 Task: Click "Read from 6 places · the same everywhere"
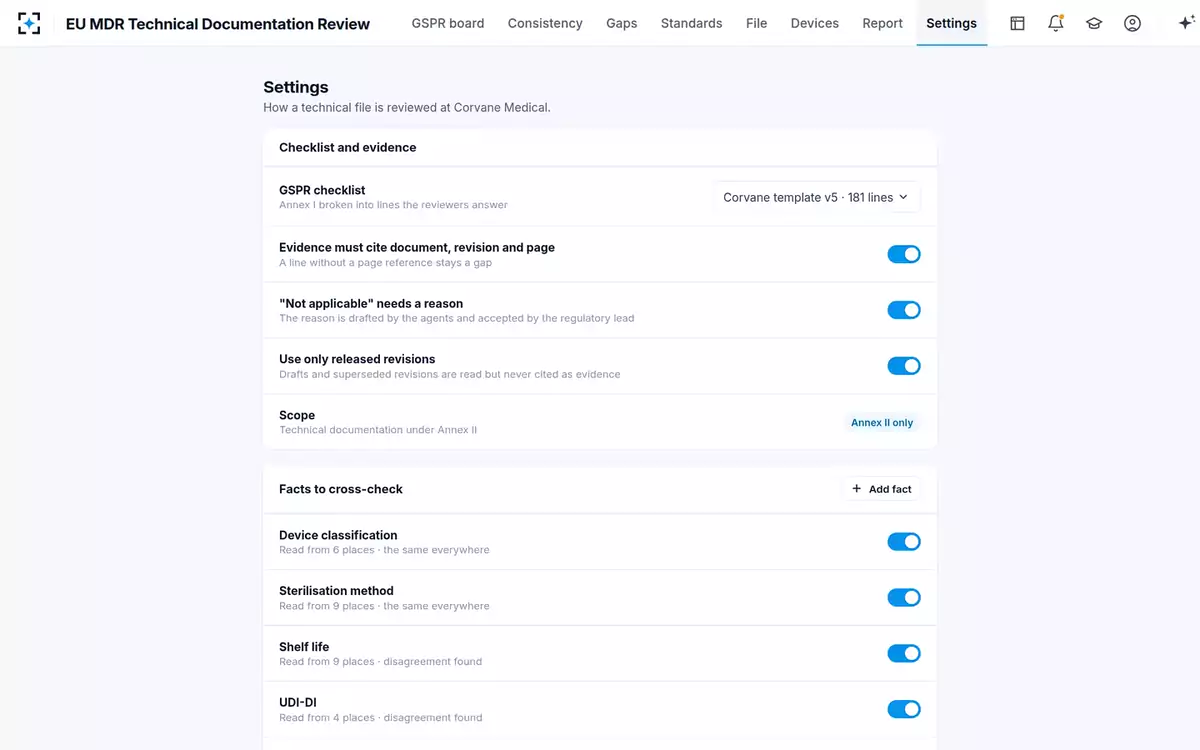click(384, 550)
